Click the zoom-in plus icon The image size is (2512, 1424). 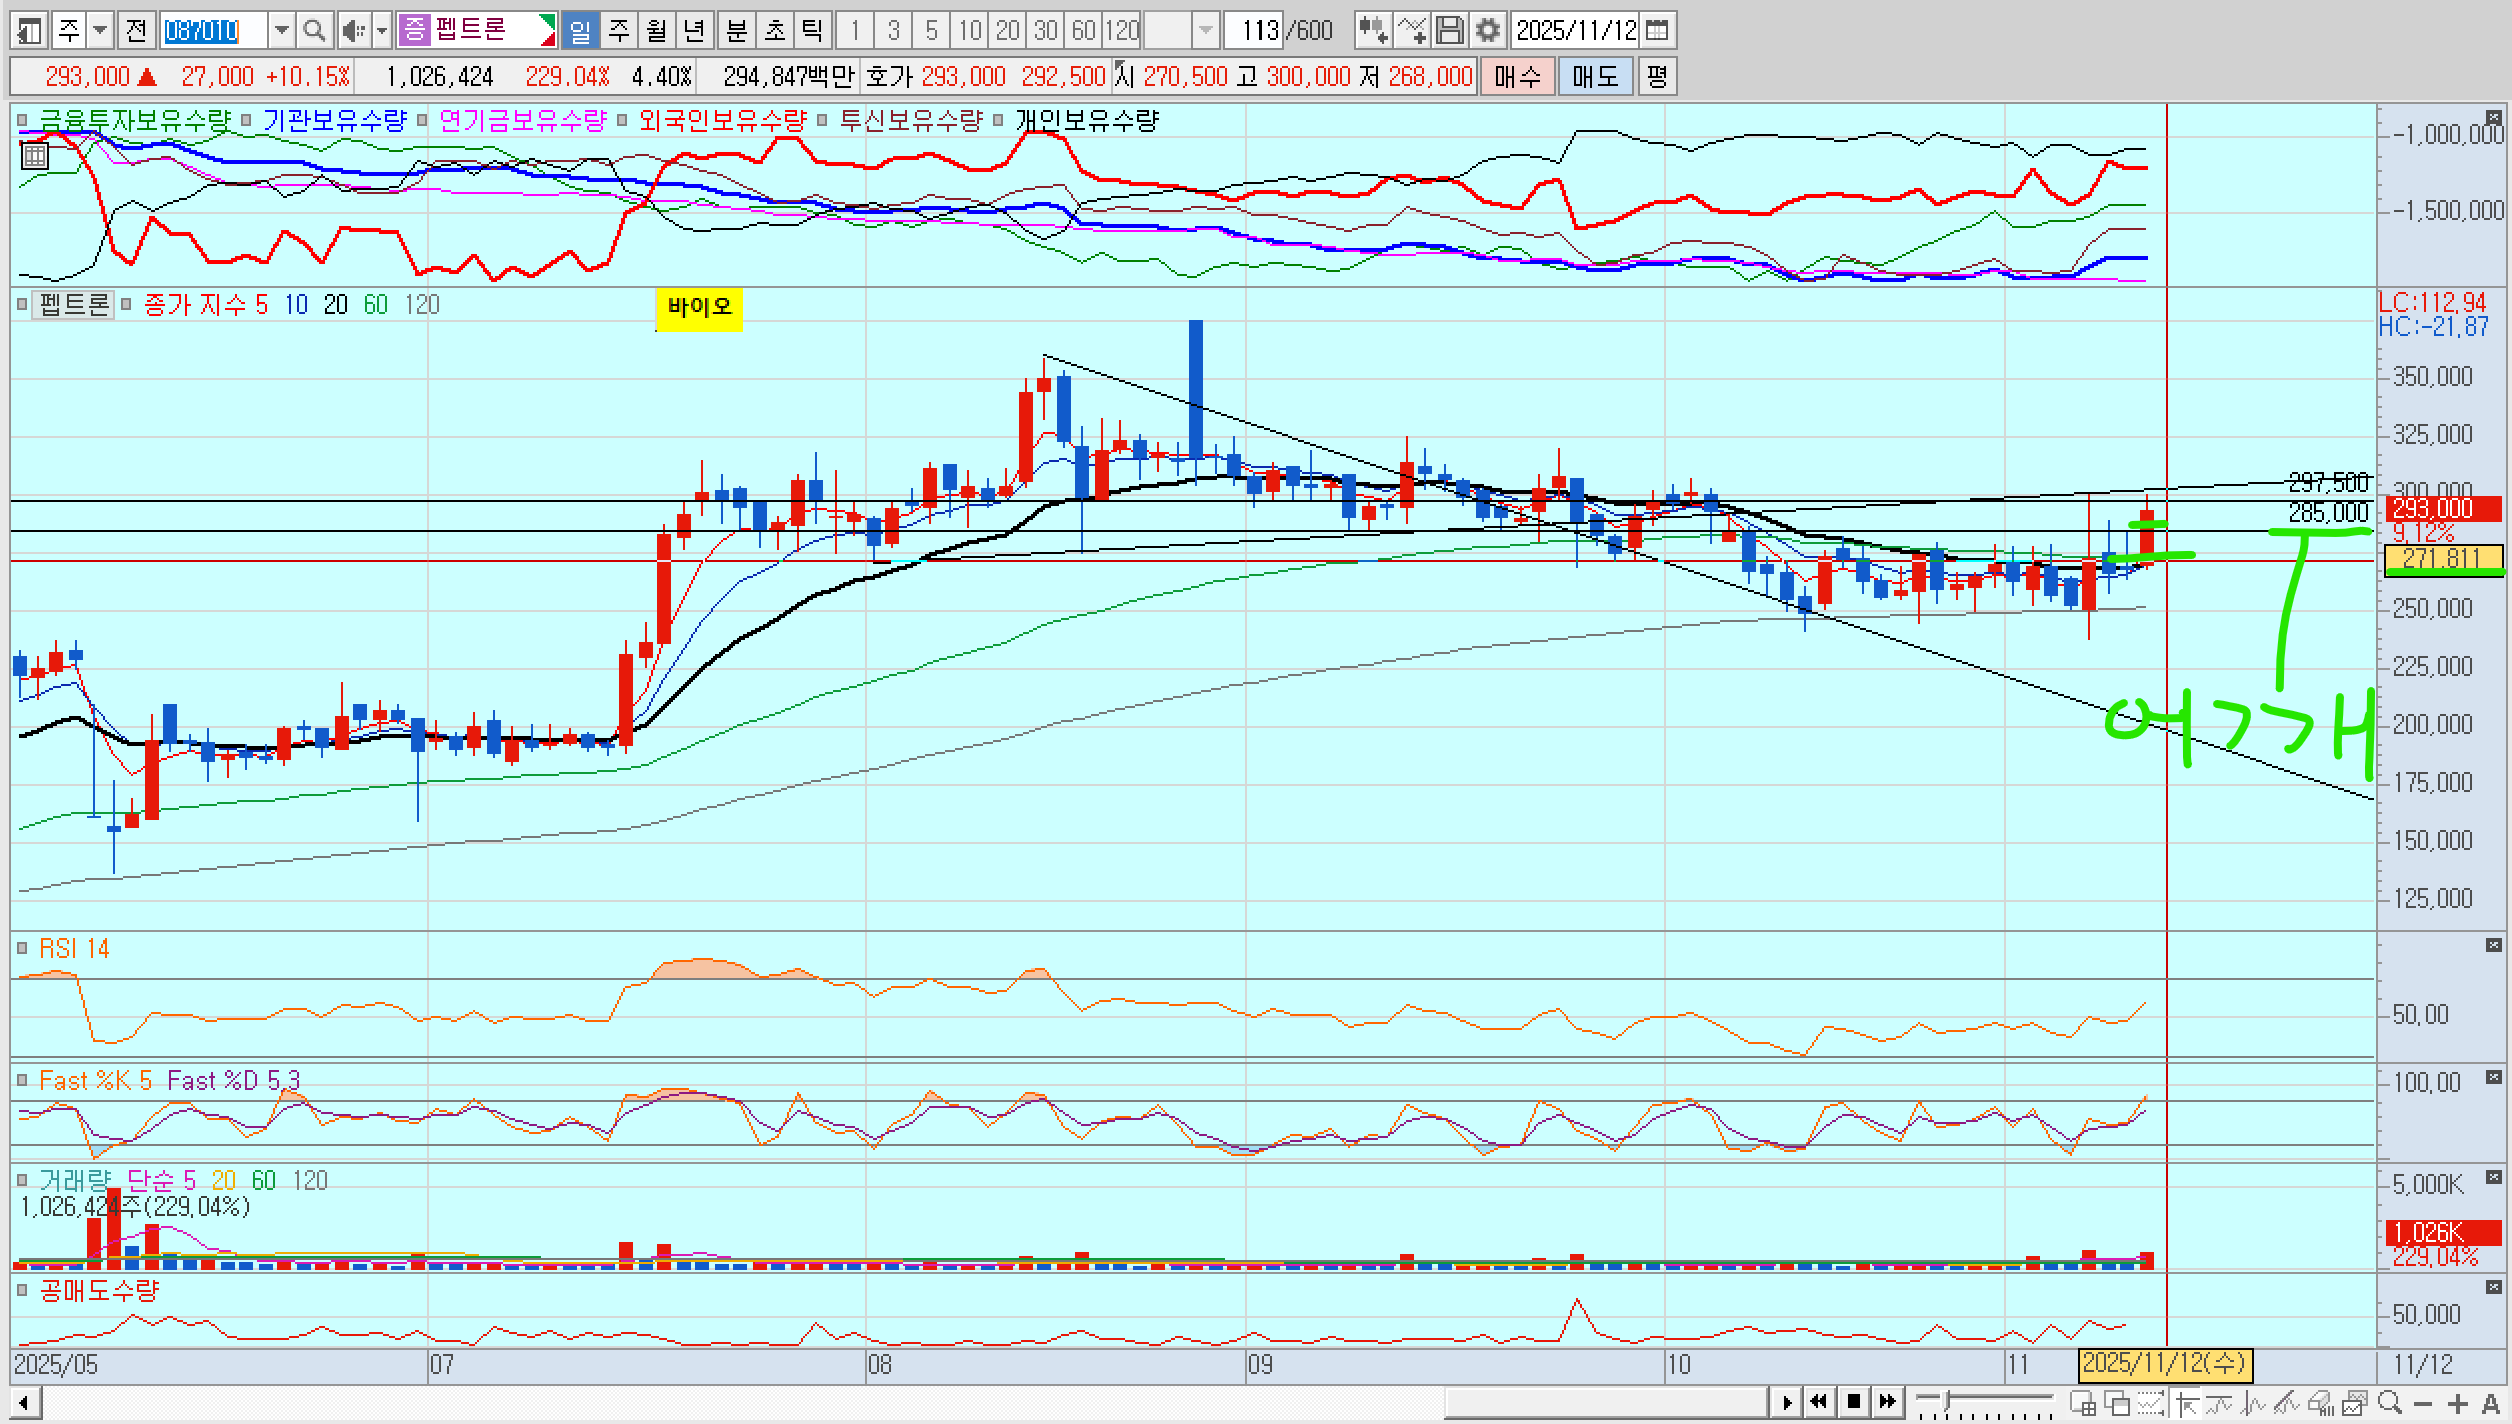(2458, 1404)
